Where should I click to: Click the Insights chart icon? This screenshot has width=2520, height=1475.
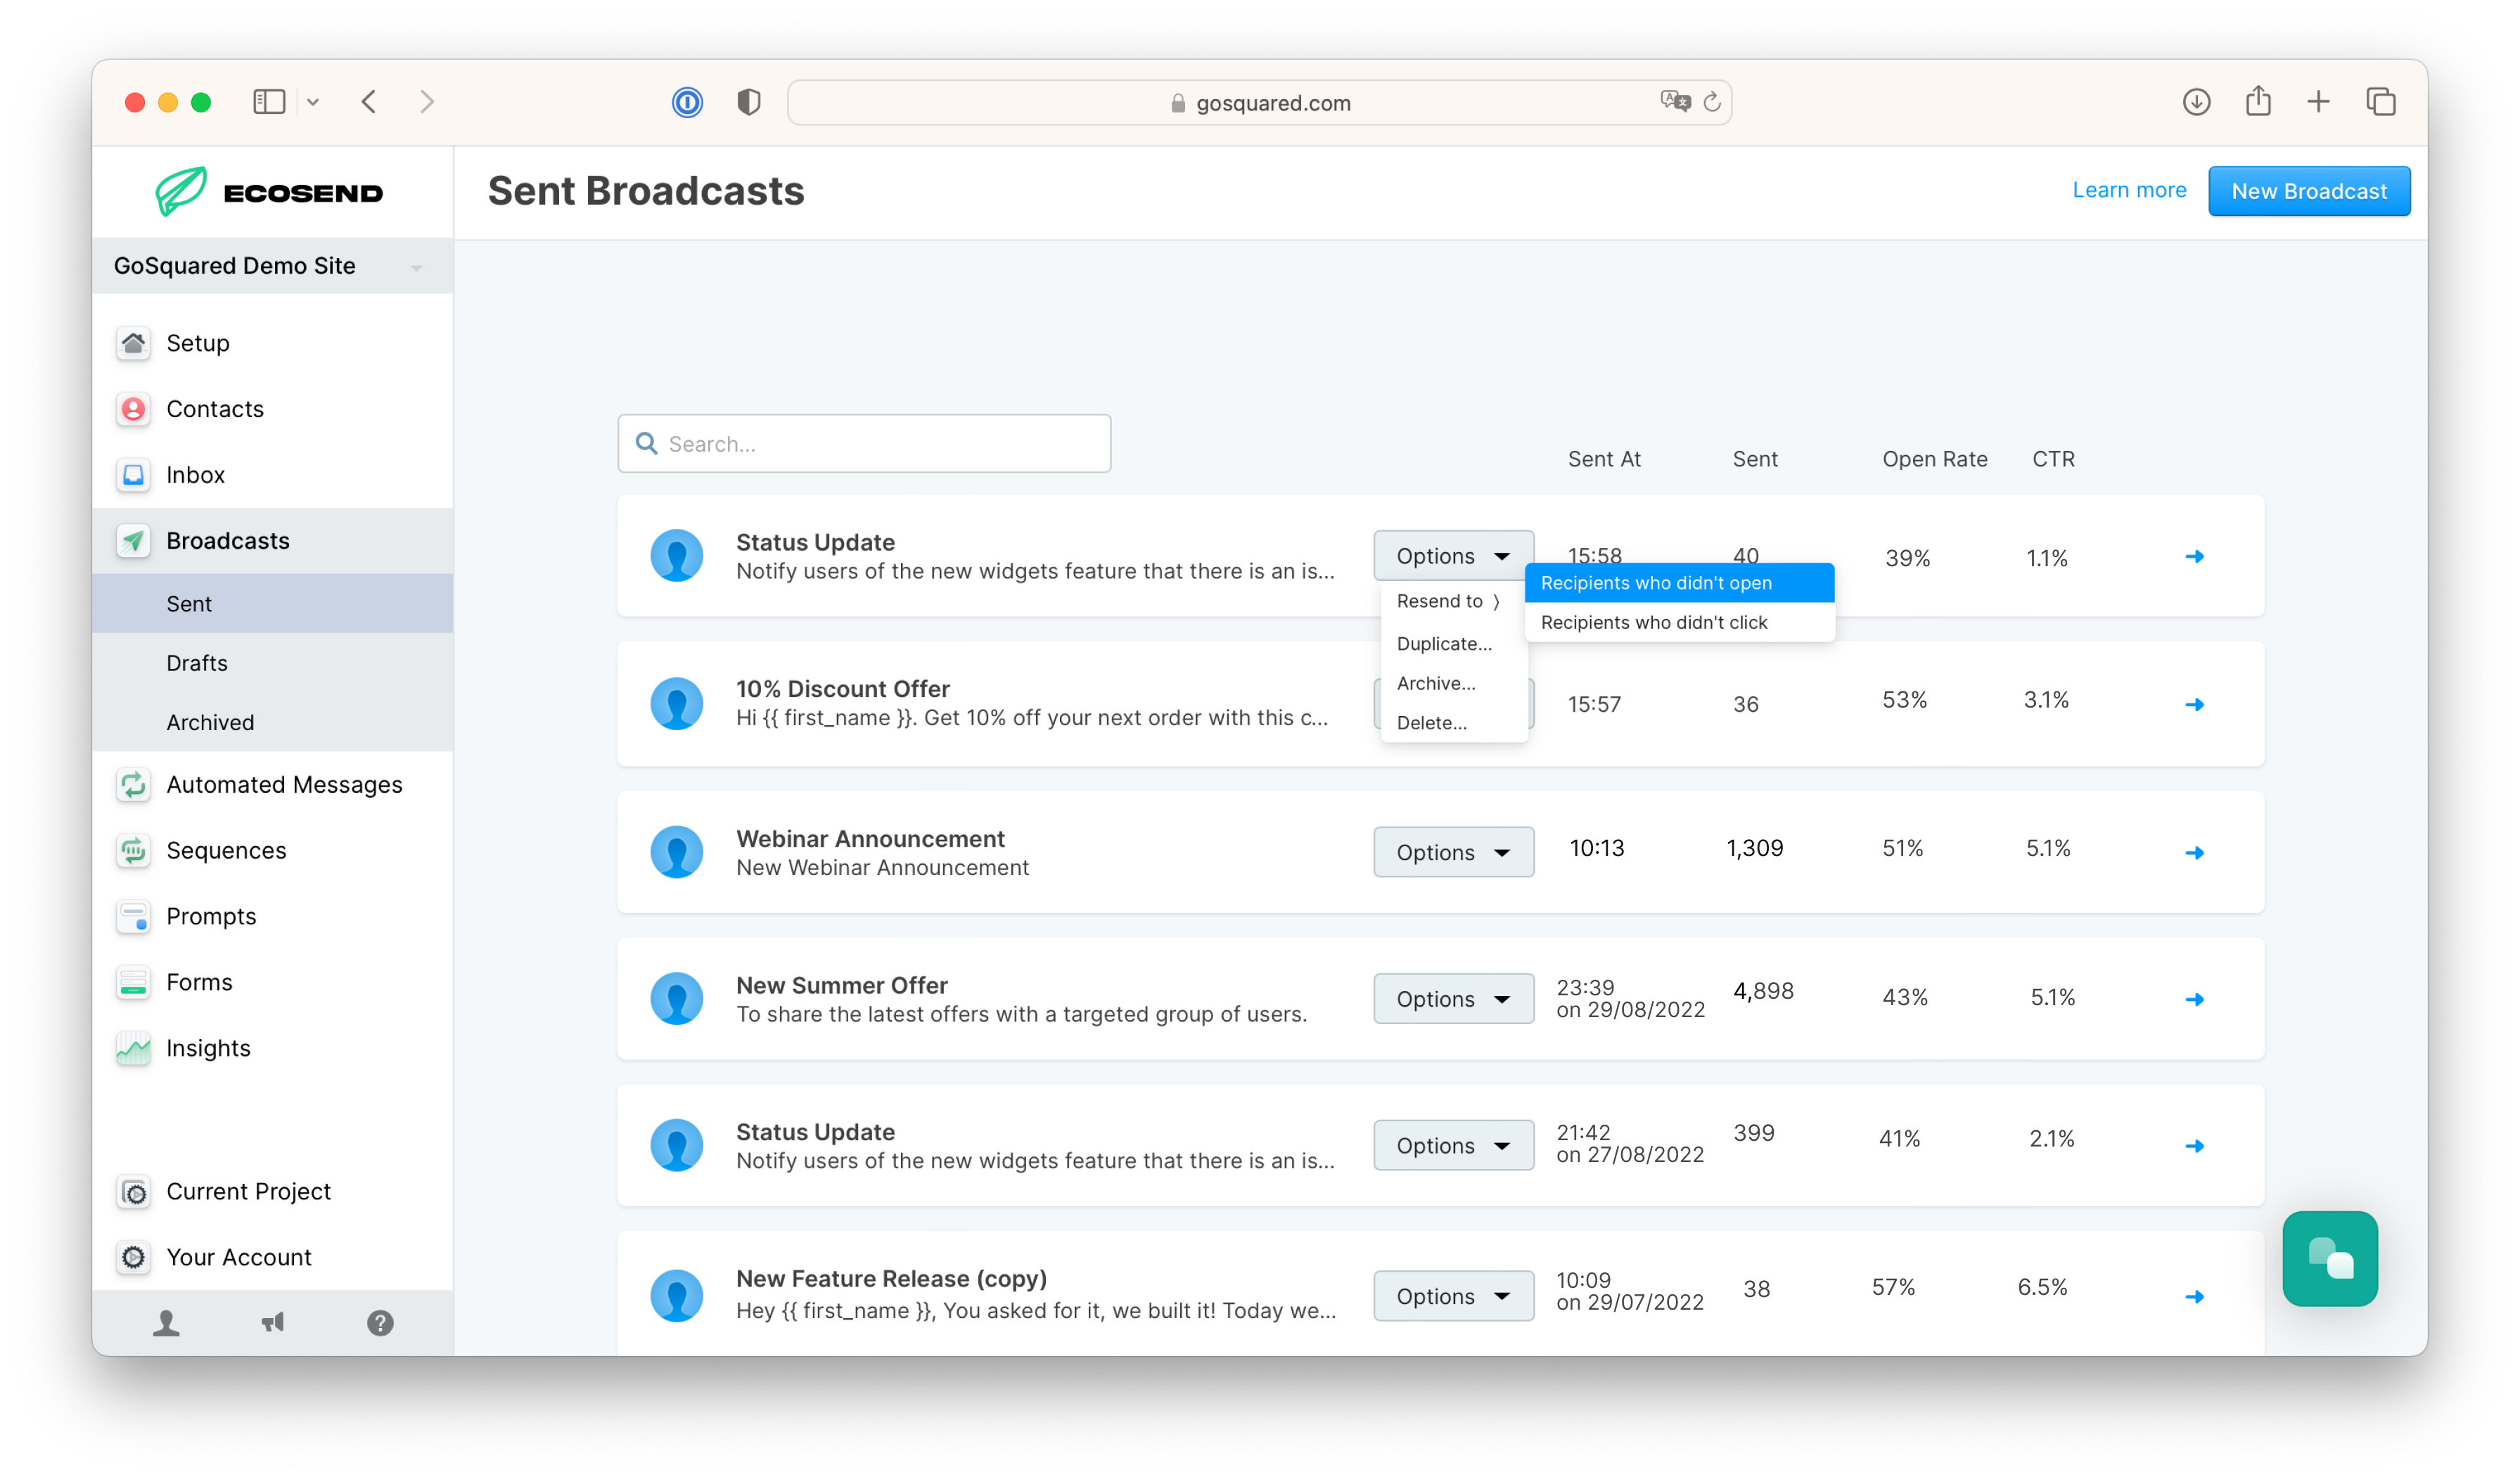click(x=133, y=1049)
